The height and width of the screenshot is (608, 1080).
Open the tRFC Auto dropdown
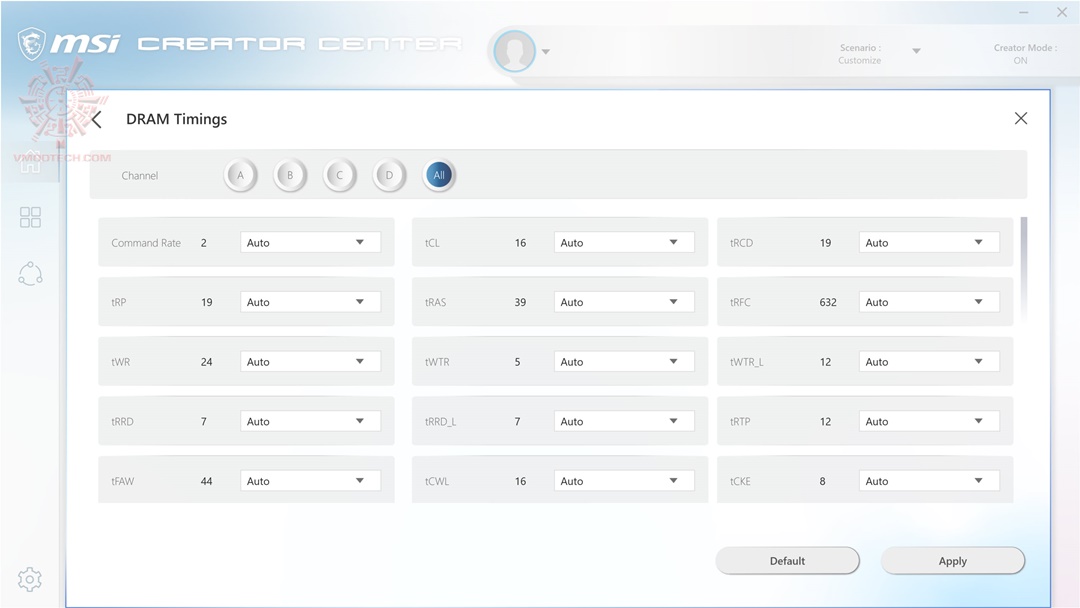[929, 302]
